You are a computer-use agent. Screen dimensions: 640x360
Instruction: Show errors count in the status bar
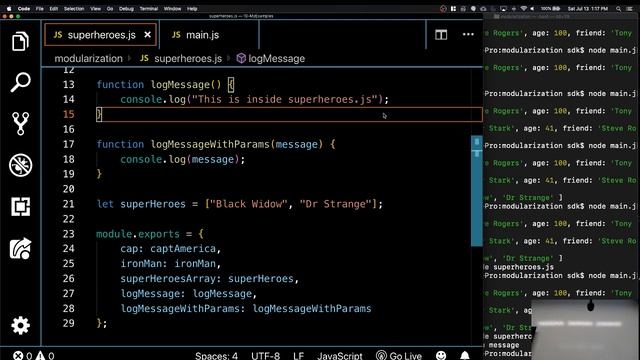tap(23, 356)
